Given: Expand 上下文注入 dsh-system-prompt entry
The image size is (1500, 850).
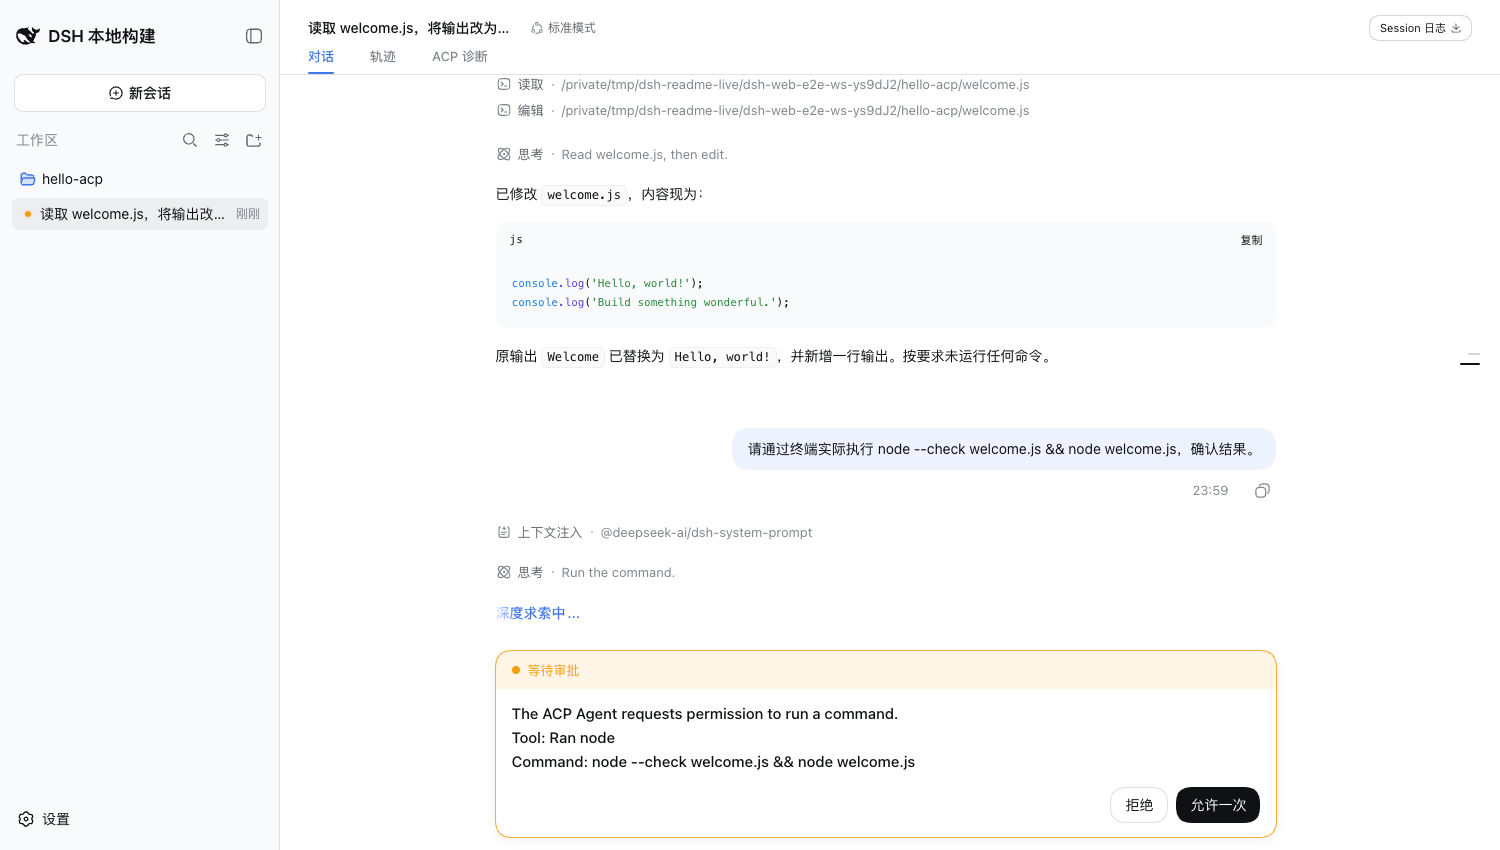Looking at the screenshot, I should (655, 533).
